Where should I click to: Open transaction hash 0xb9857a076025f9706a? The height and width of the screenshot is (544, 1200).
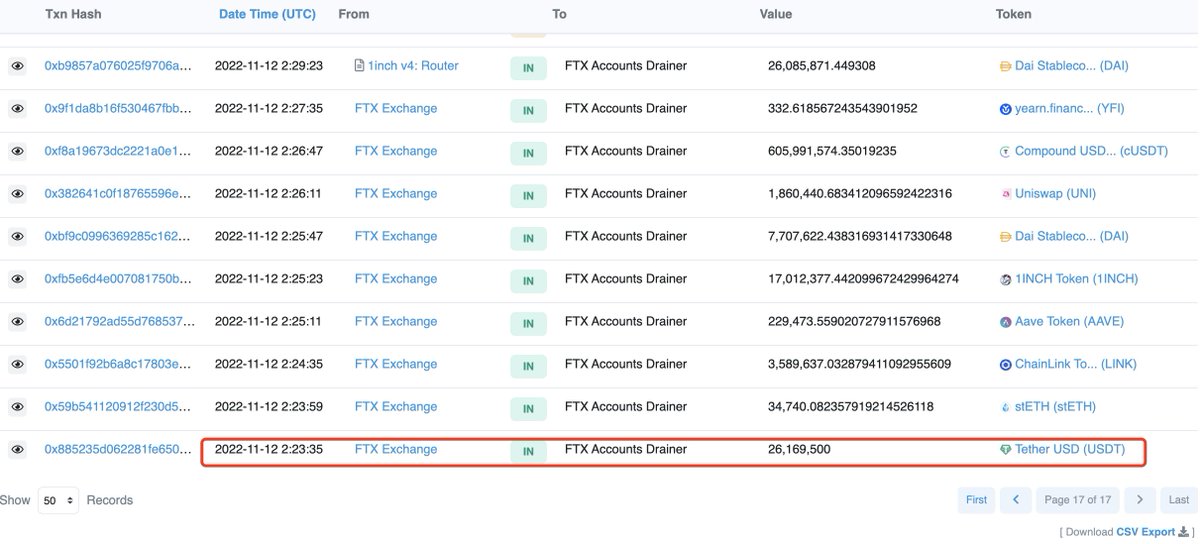pos(117,66)
